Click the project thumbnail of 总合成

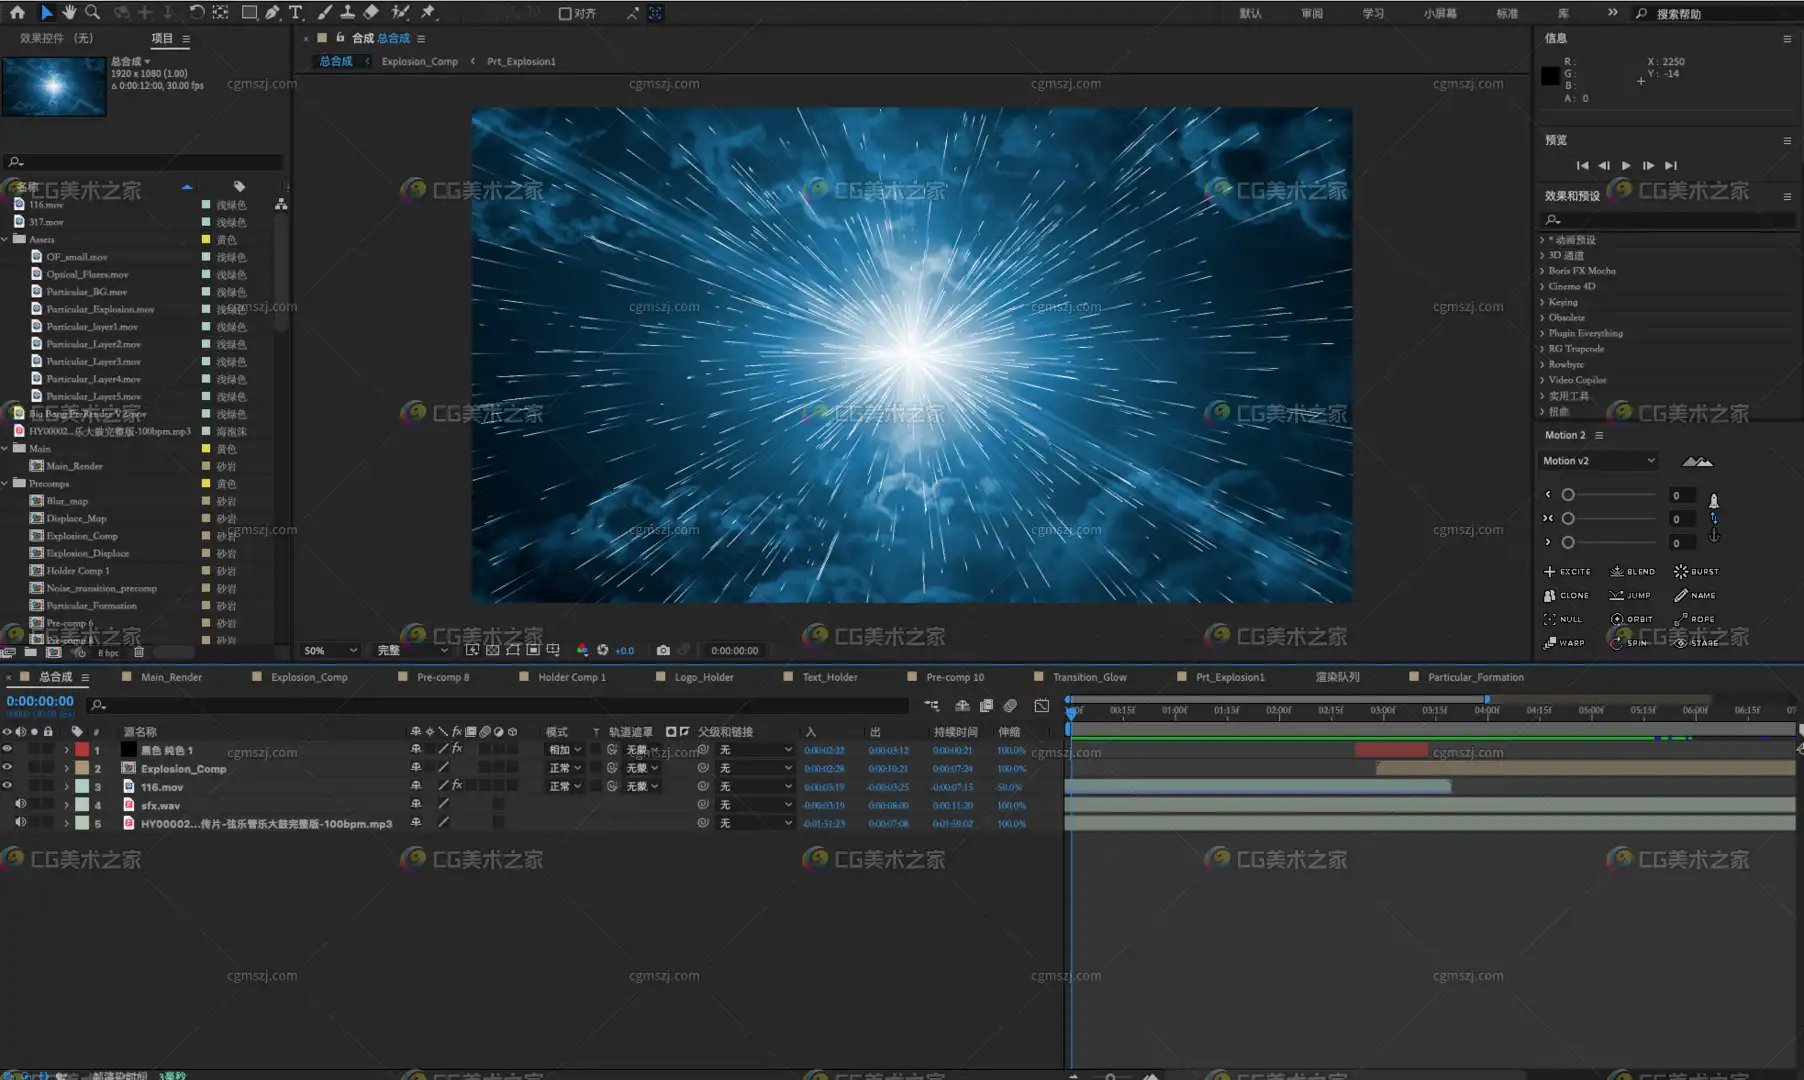pos(54,87)
